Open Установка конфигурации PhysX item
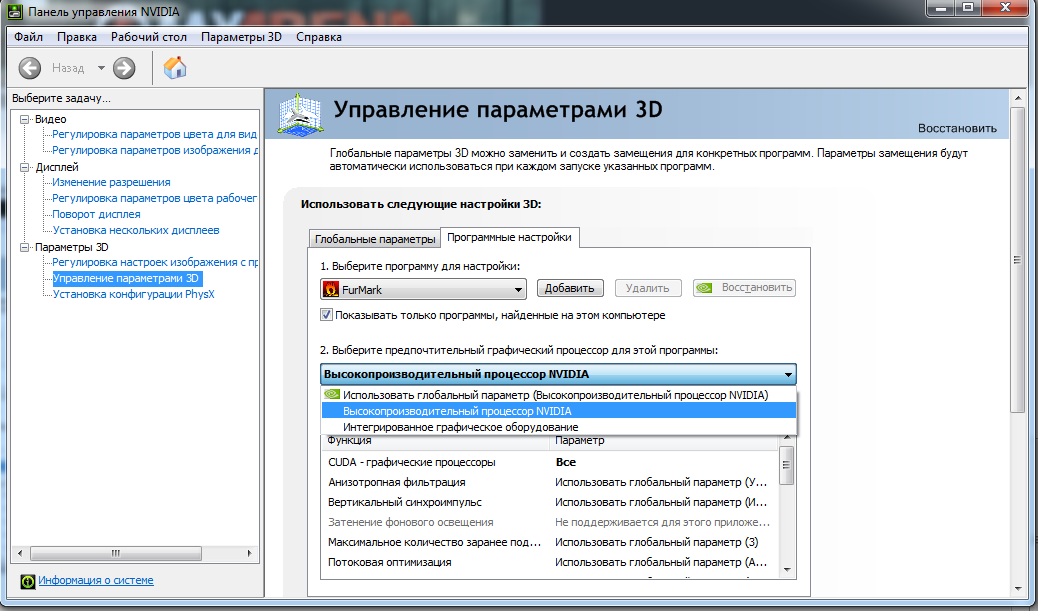This screenshot has width=1038, height=611. (133, 295)
